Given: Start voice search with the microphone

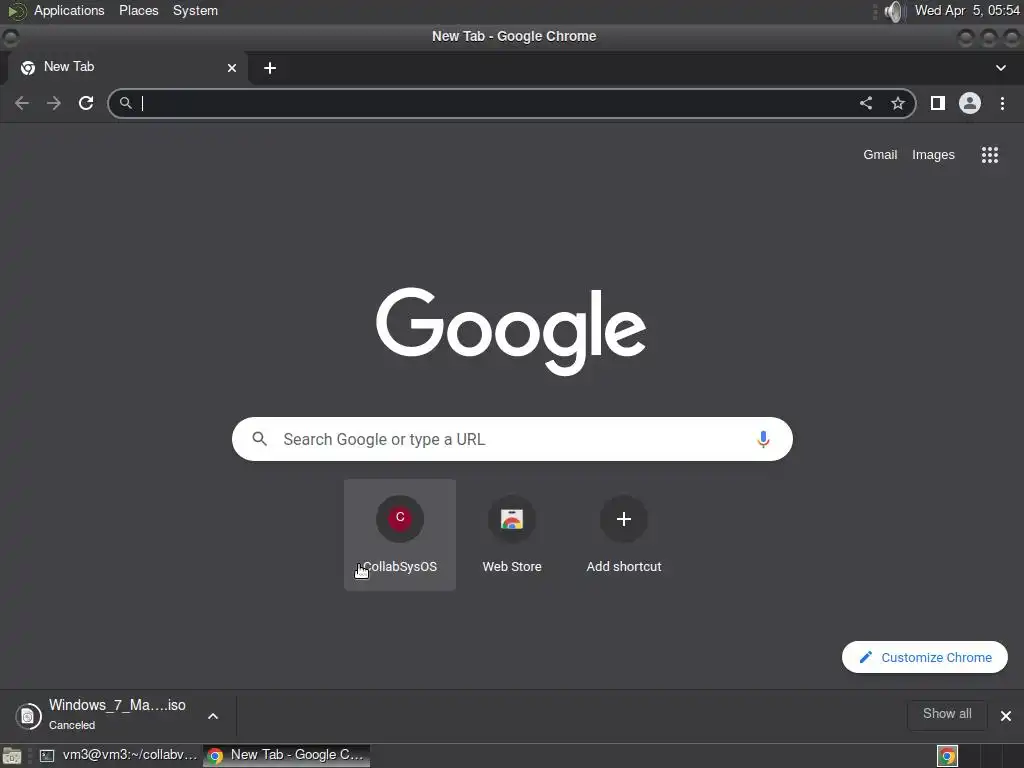Looking at the screenshot, I should click(763, 439).
